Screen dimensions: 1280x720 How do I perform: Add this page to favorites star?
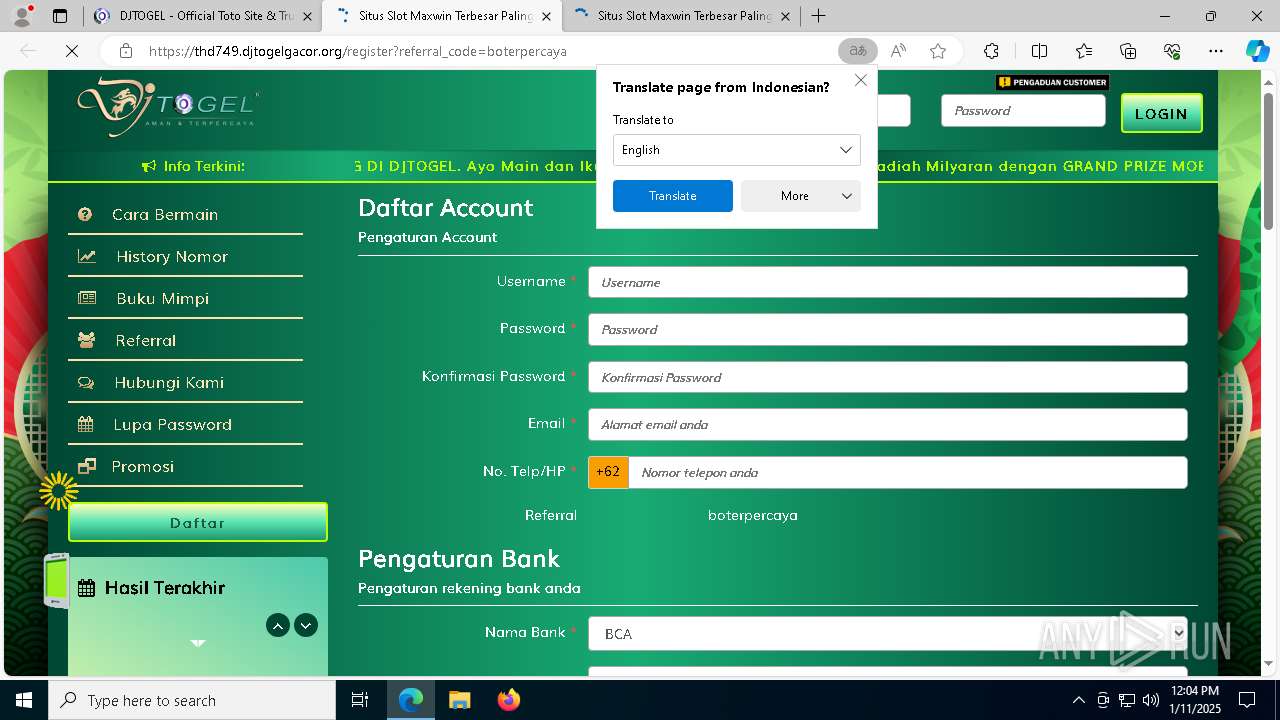(x=937, y=51)
